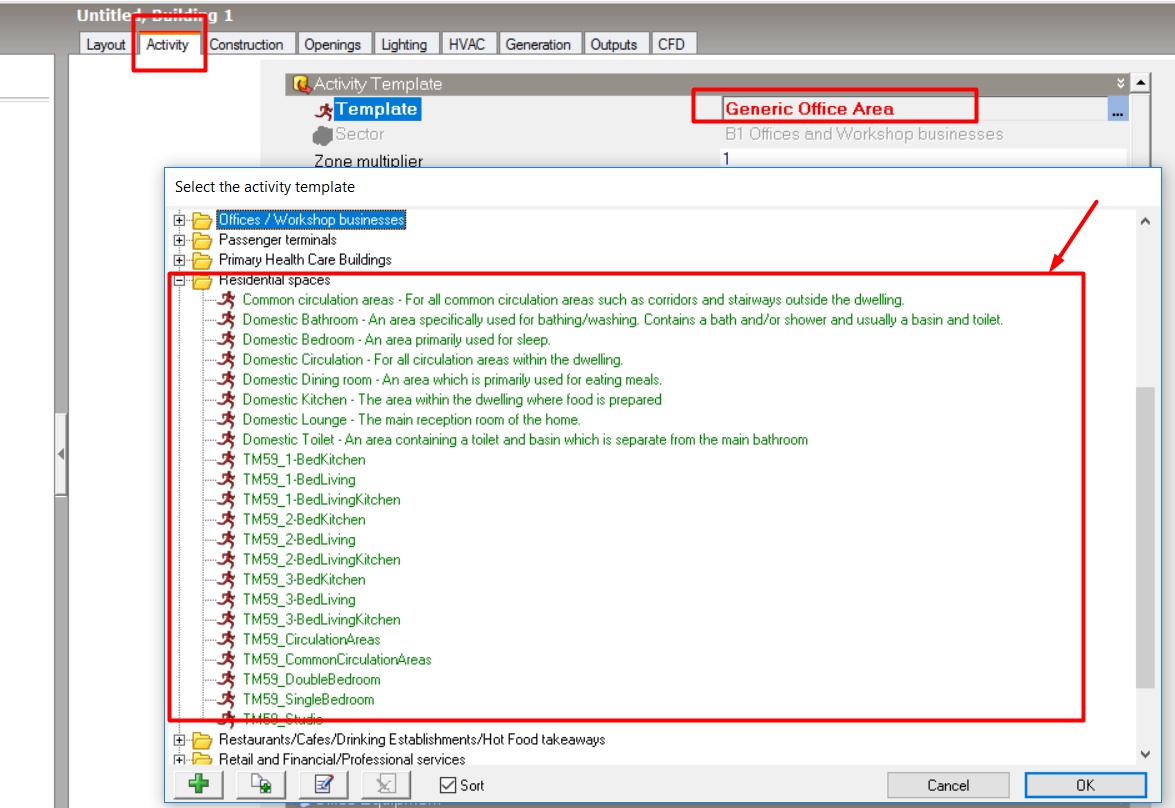
Task: Click the Sector row icon
Action: (x=322, y=135)
